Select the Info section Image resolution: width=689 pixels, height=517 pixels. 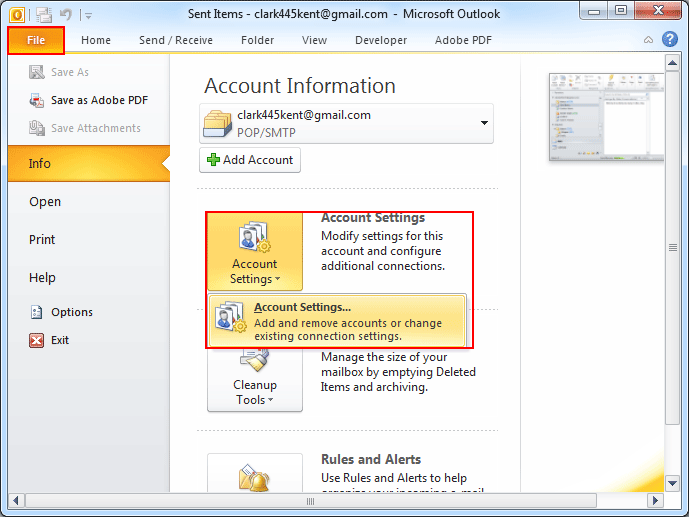tap(89, 163)
